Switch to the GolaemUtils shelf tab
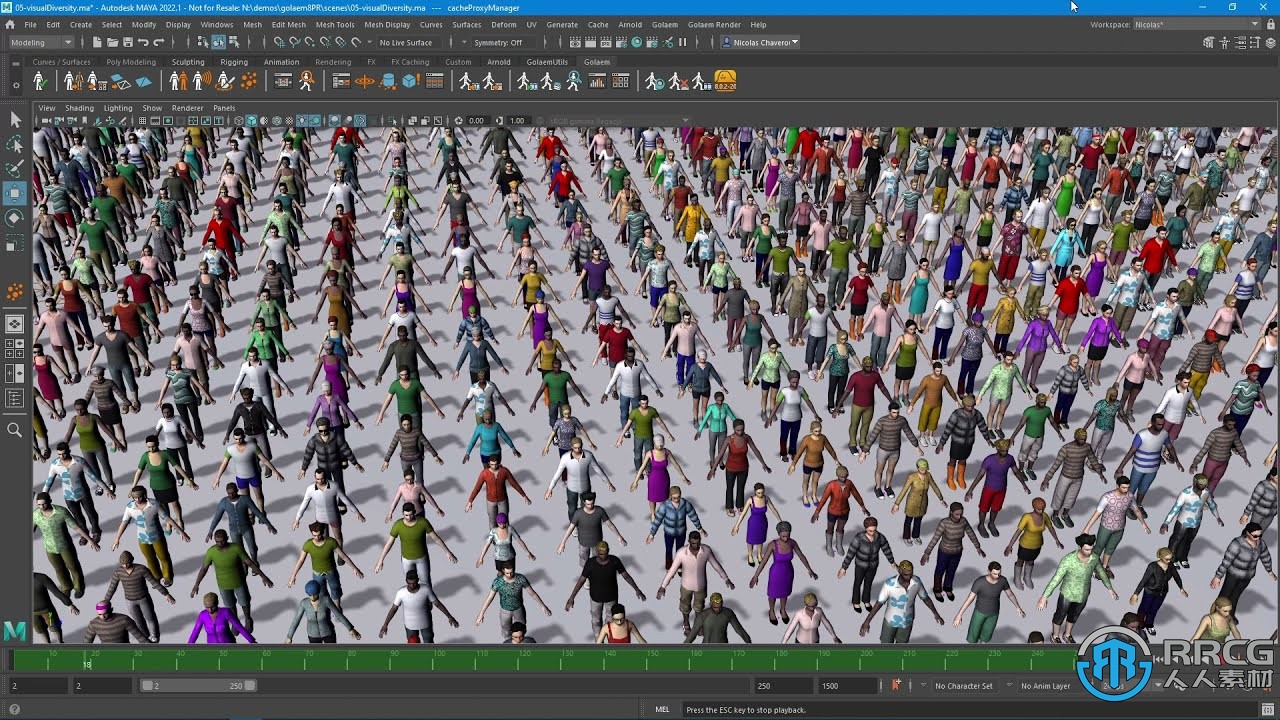The width and height of the screenshot is (1280, 720). (547, 62)
